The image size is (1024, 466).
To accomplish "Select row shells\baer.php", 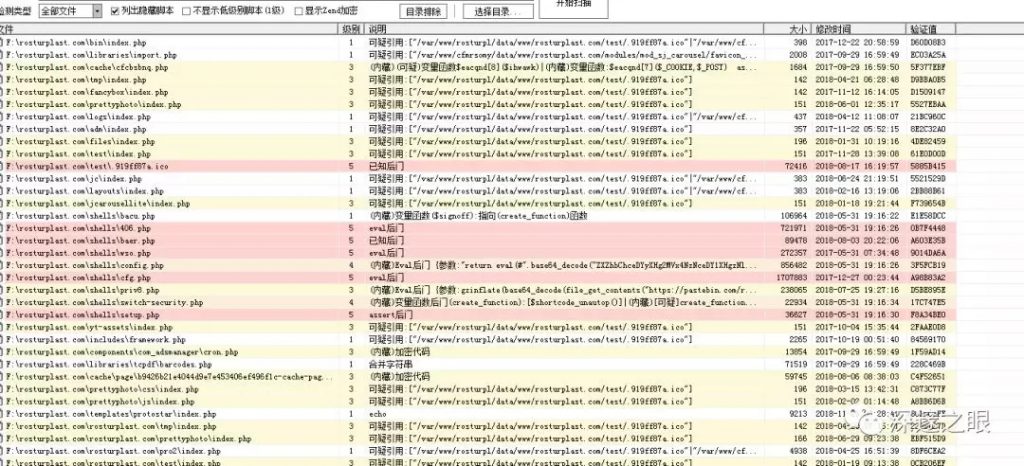I will point(478,241).
